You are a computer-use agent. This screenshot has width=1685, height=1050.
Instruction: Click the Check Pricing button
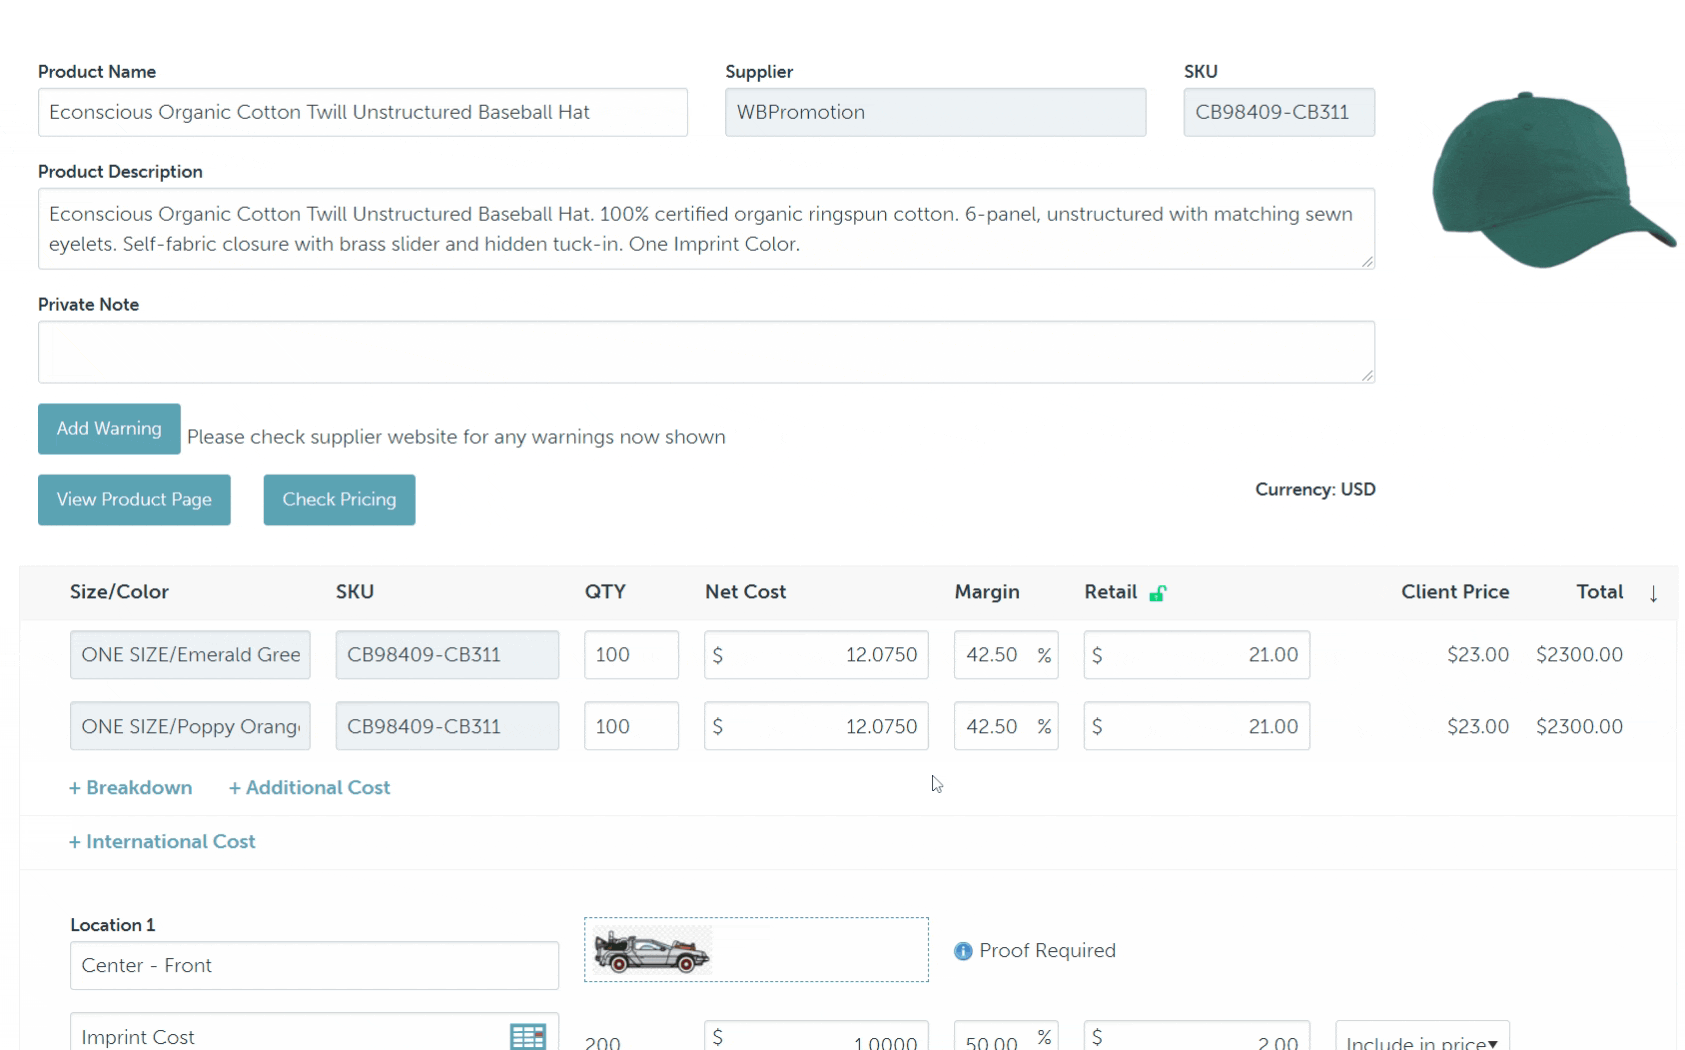(339, 500)
